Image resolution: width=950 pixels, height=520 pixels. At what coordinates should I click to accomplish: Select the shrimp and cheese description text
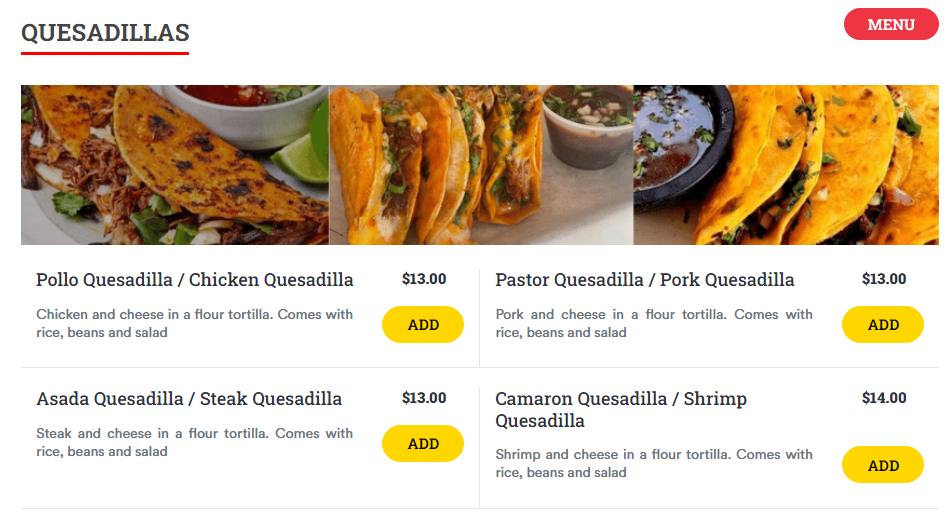click(x=654, y=463)
